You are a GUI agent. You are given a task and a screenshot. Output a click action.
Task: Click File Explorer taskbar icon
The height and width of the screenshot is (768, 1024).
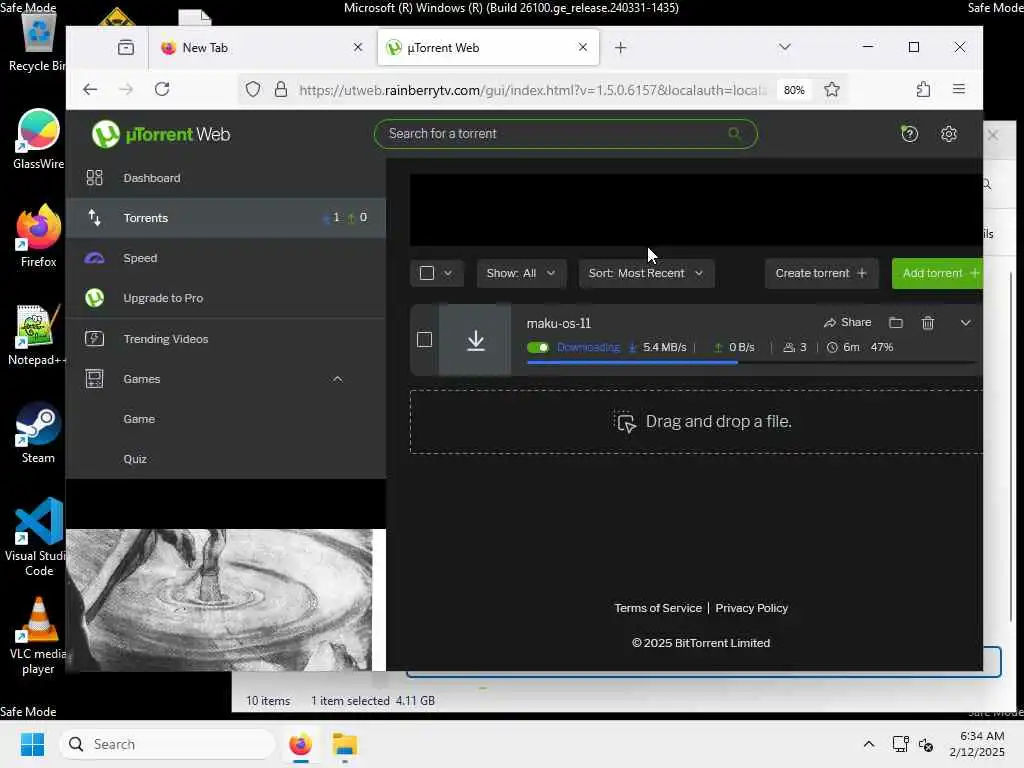tap(344, 744)
